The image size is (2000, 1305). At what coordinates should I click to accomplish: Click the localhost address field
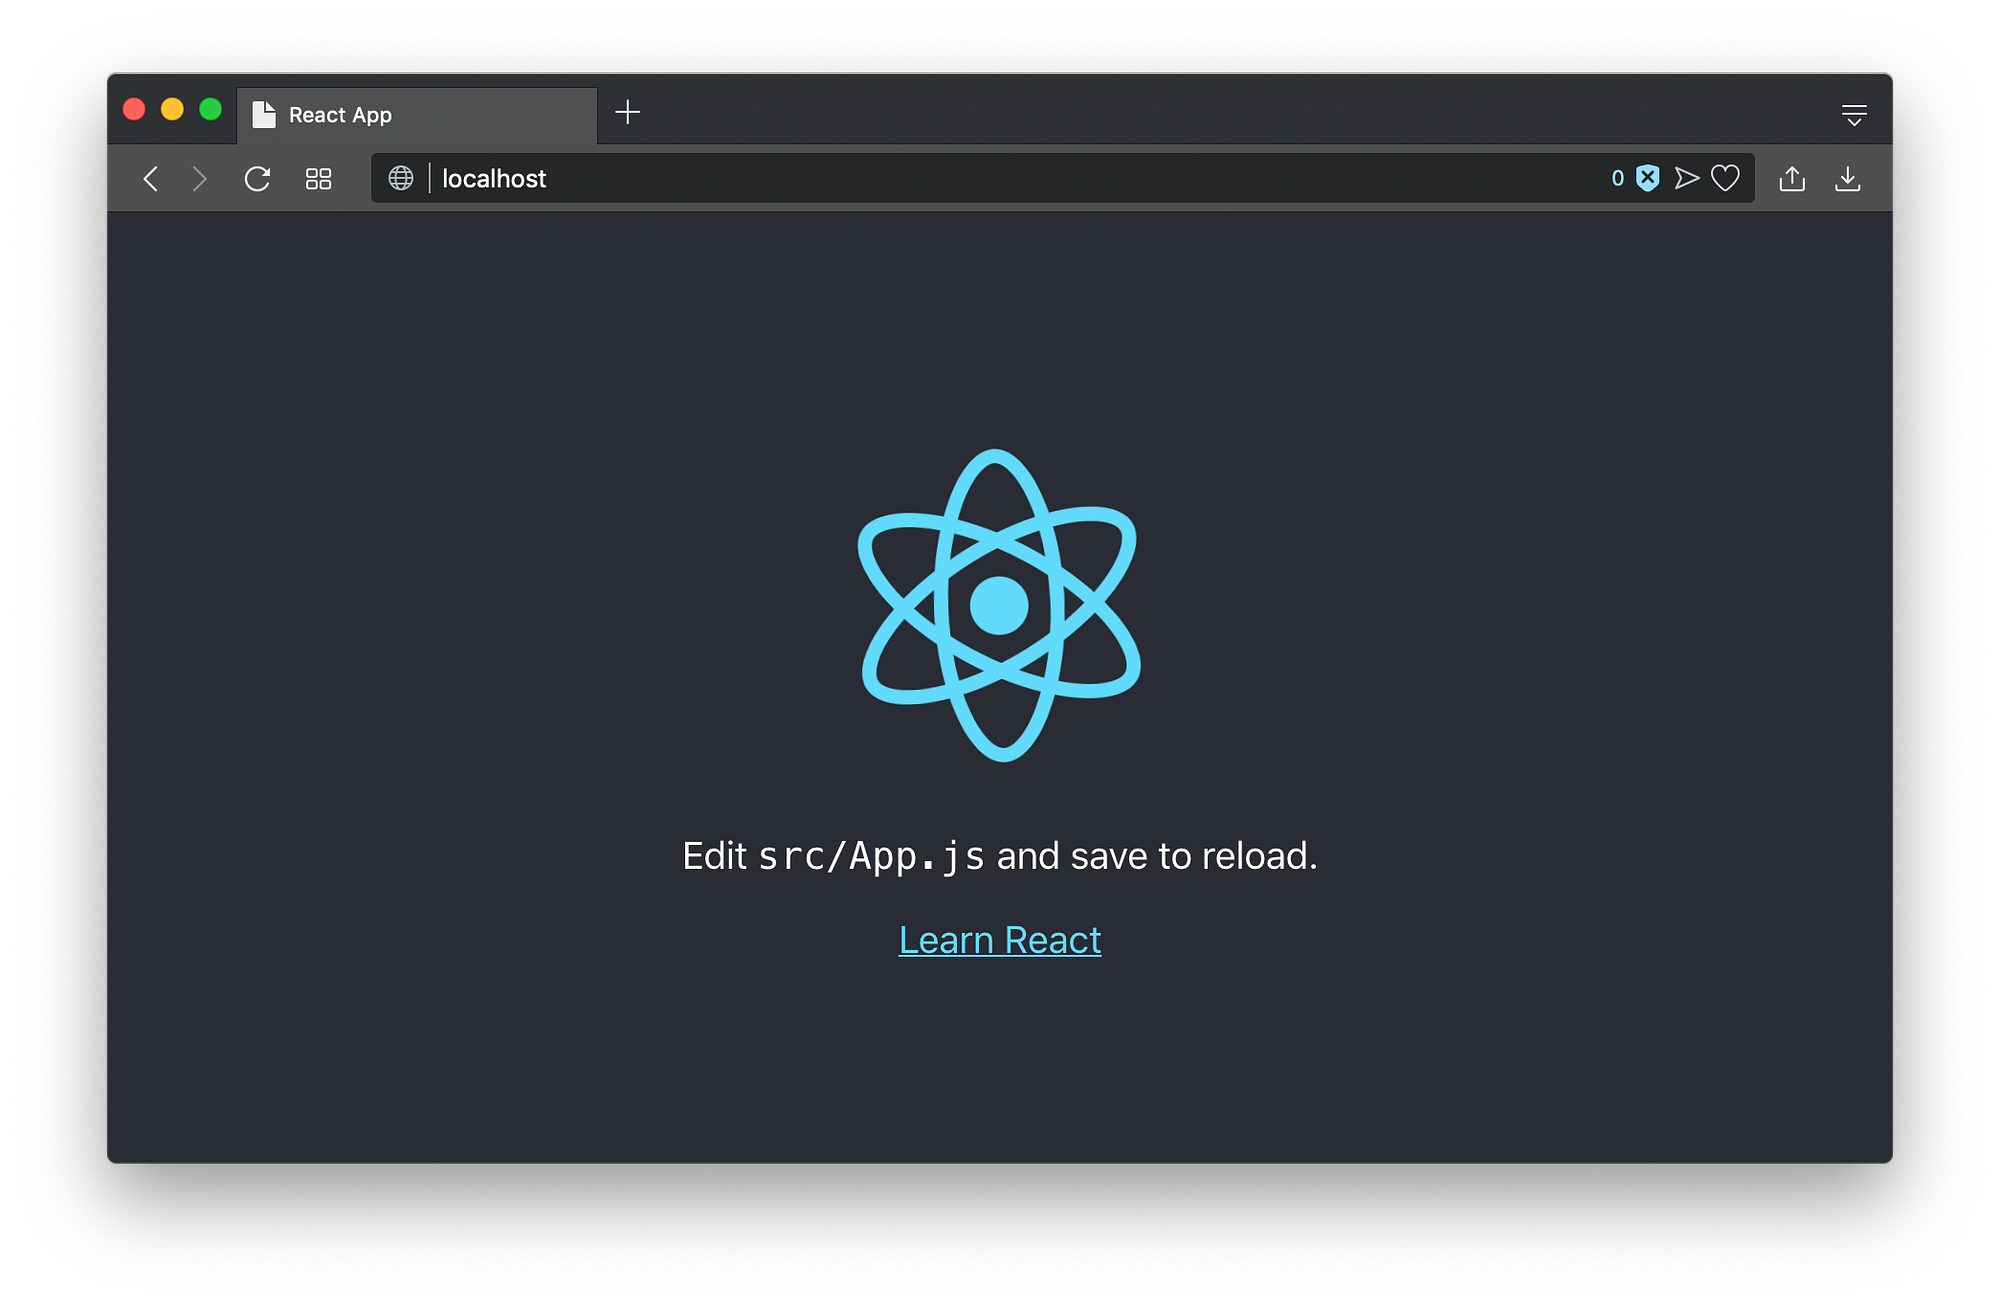[x=1000, y=178]
